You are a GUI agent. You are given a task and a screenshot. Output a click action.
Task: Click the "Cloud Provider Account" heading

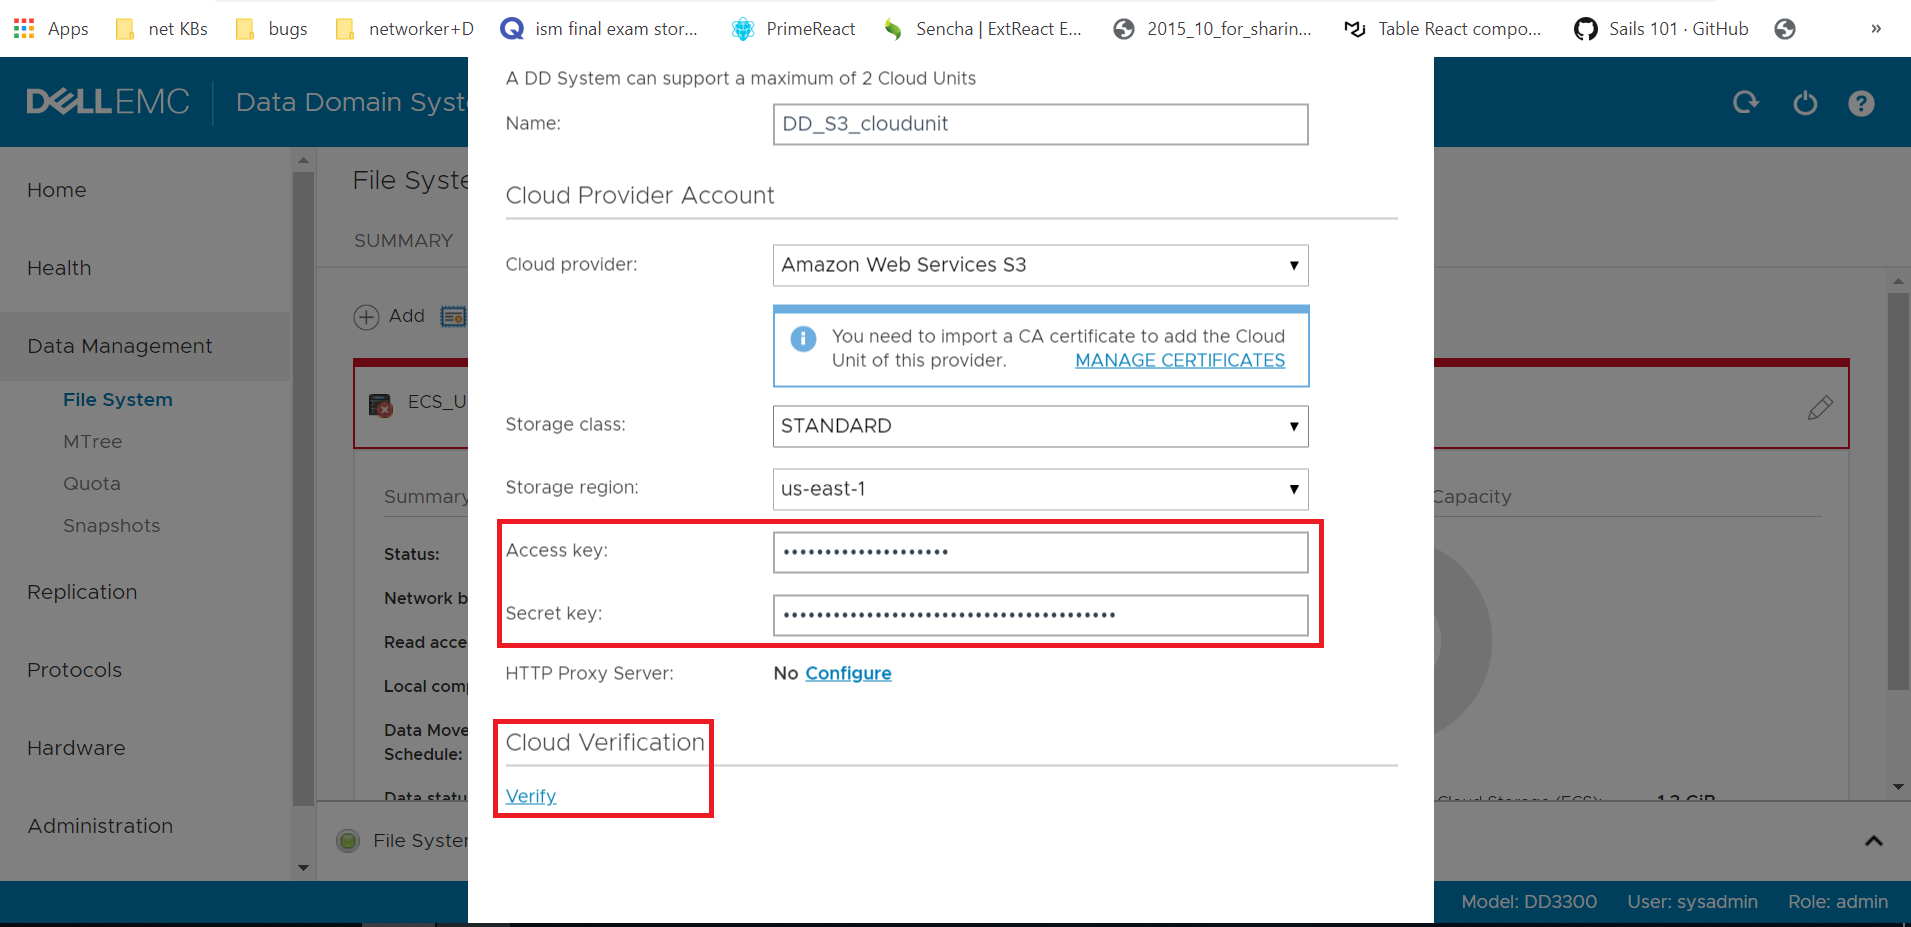pos(640,196)
